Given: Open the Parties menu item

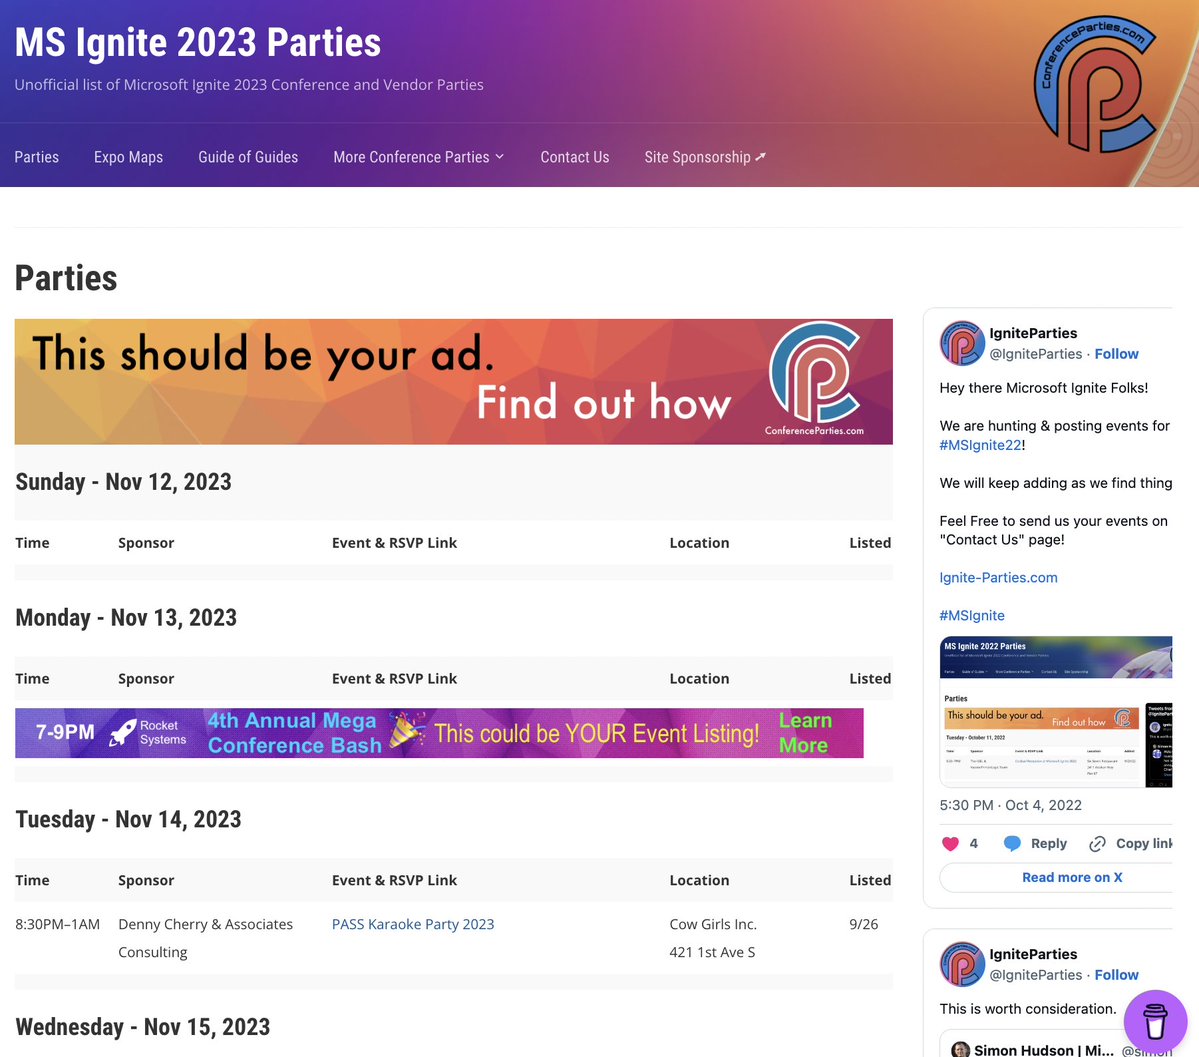Looking at the screenshot, I should pyautogui.click(x=37, y=157).
